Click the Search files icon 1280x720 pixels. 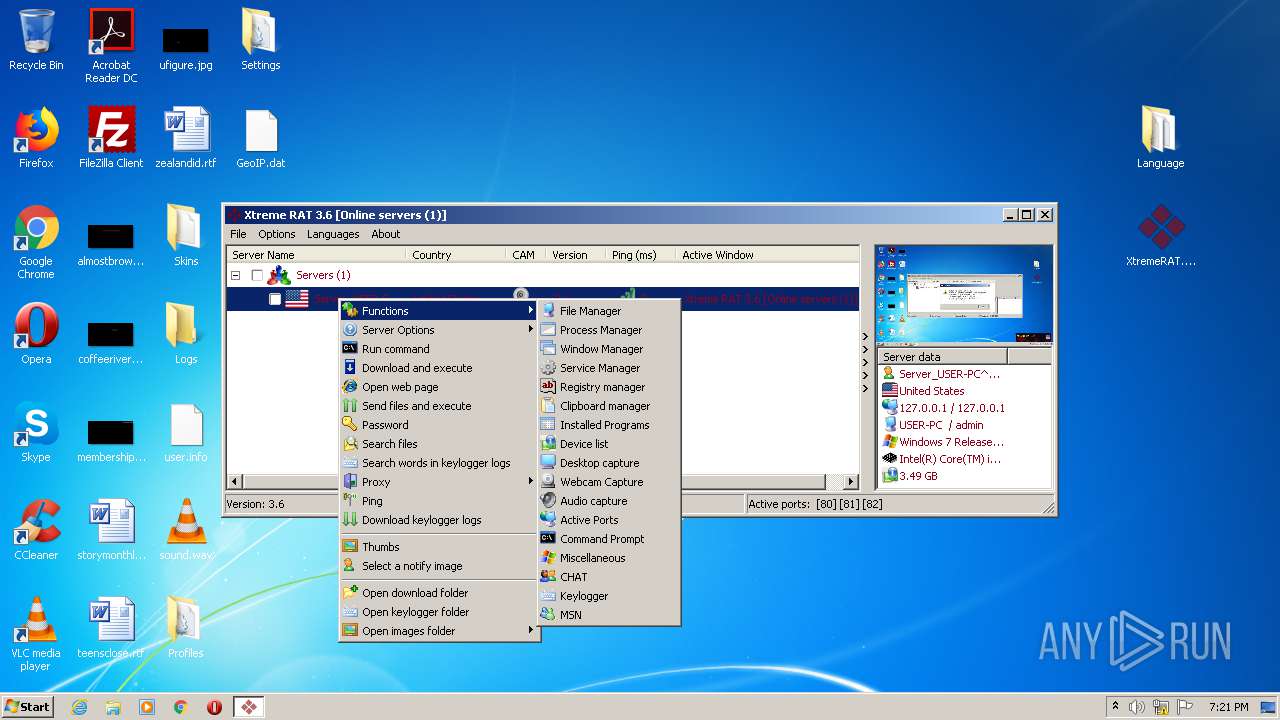350,444
